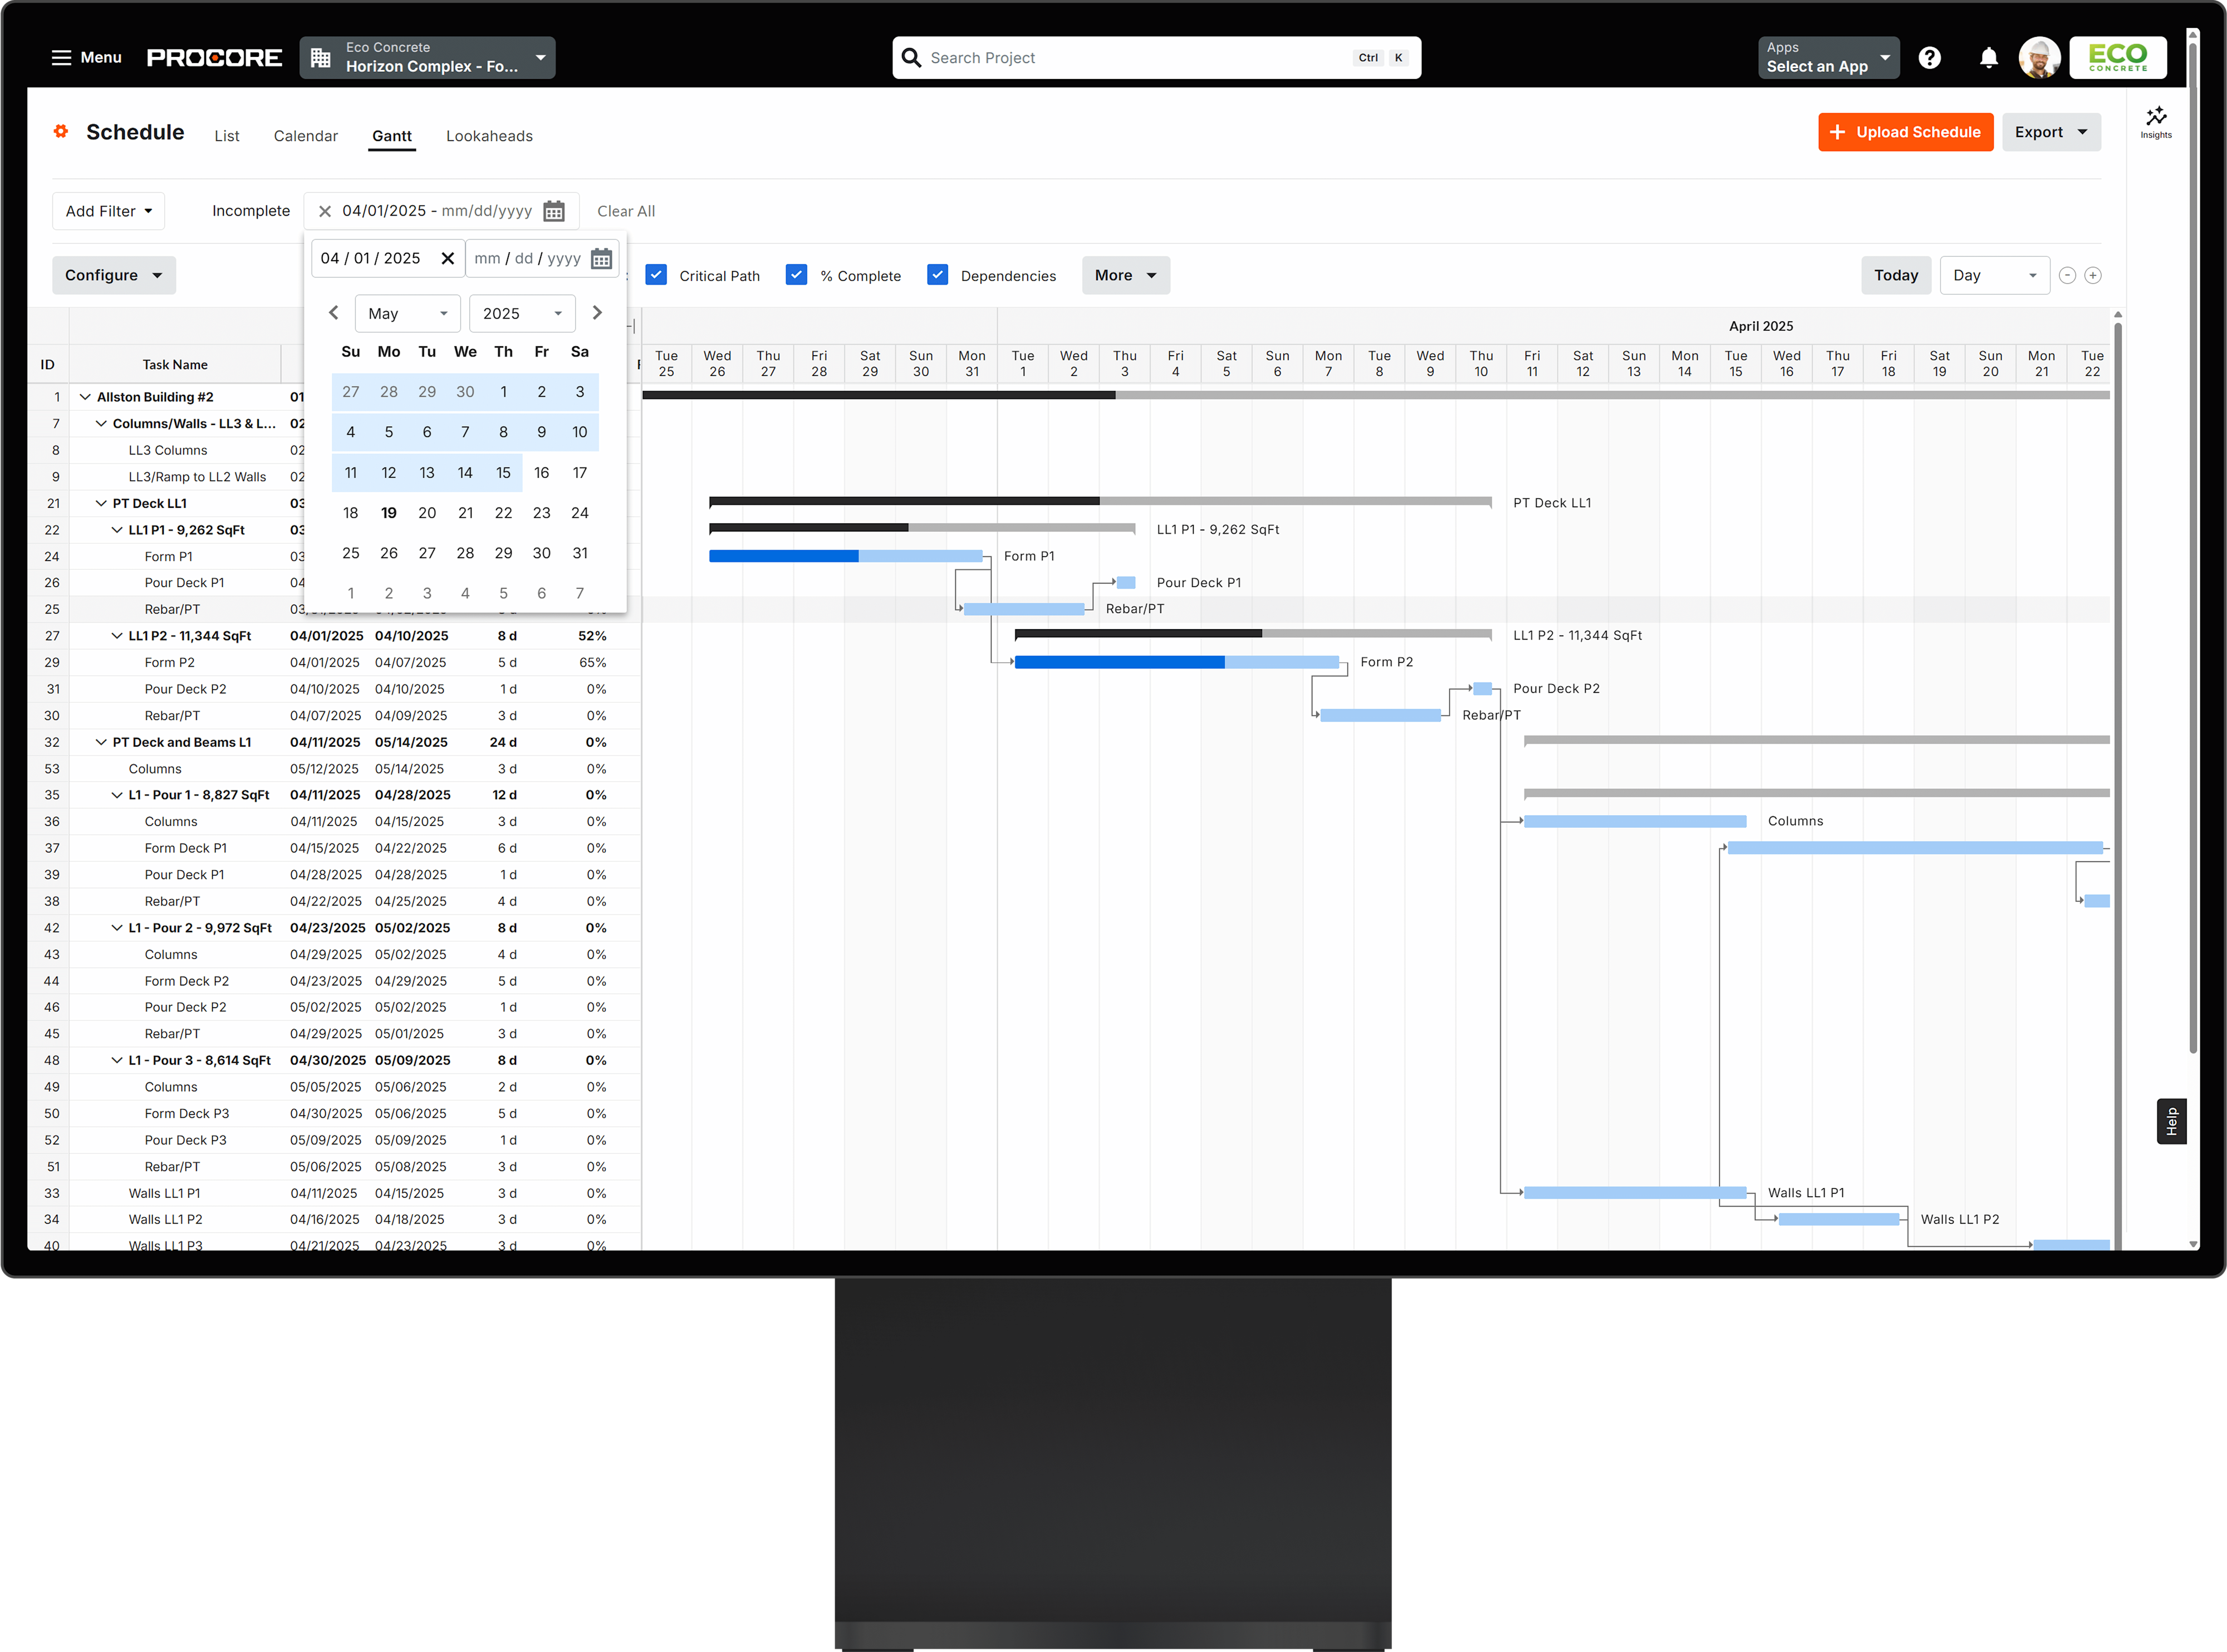Open the Configure dropdown

(113, 275)
